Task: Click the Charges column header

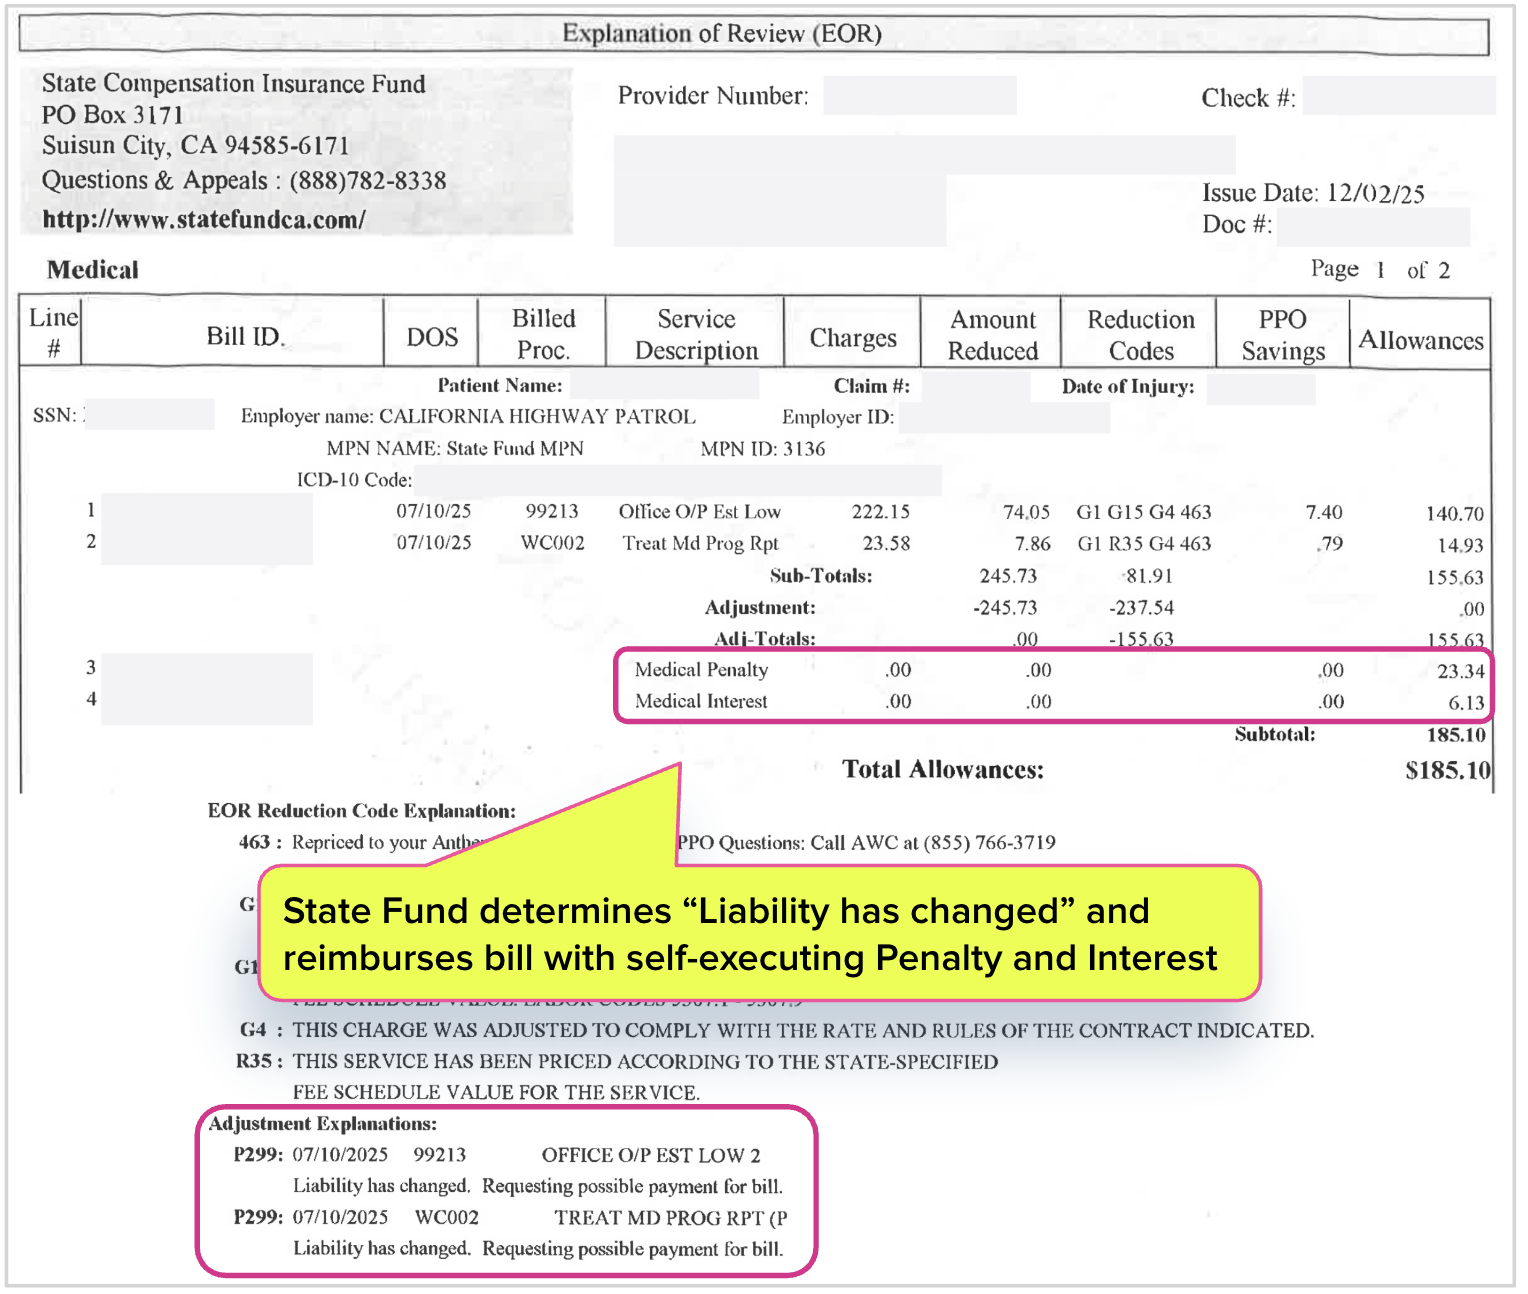Action: [852, 338]
